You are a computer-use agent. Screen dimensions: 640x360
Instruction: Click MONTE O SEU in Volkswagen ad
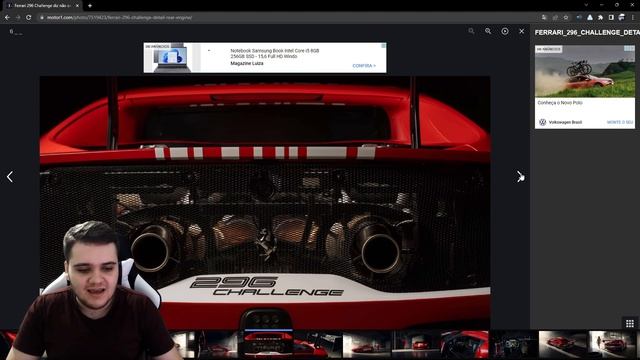pos(620,122)
